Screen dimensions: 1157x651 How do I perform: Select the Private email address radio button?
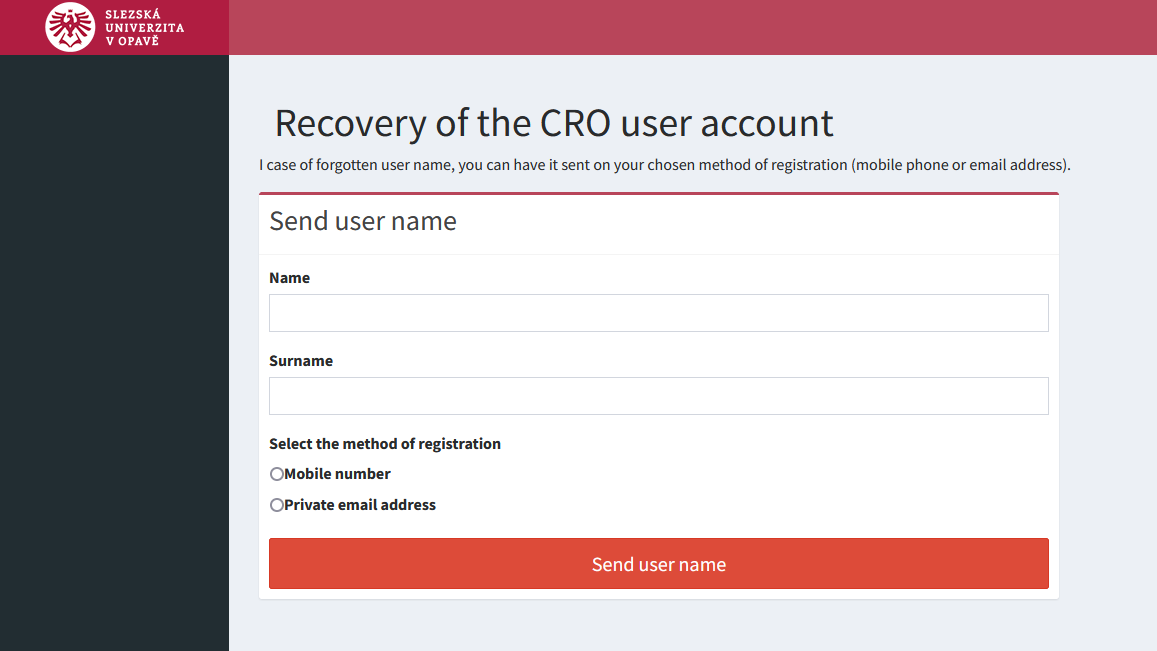click(277, 505)
